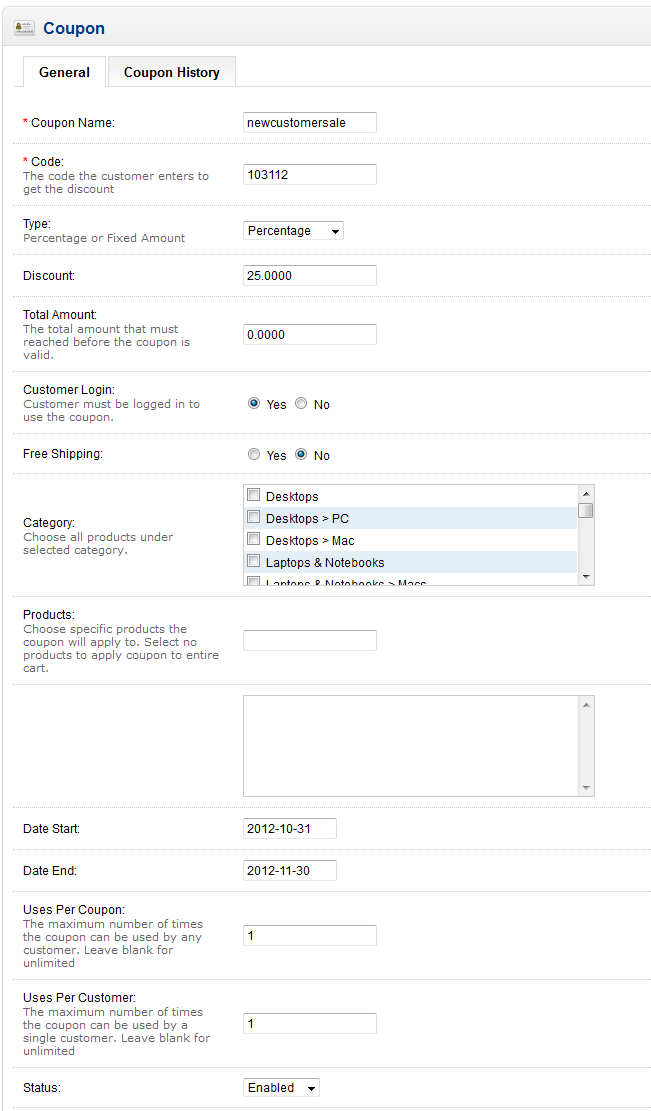The height and width of the screenshot is (1111, 651).
Task: Click the Coupon header icon
Action: click(25, 28)
